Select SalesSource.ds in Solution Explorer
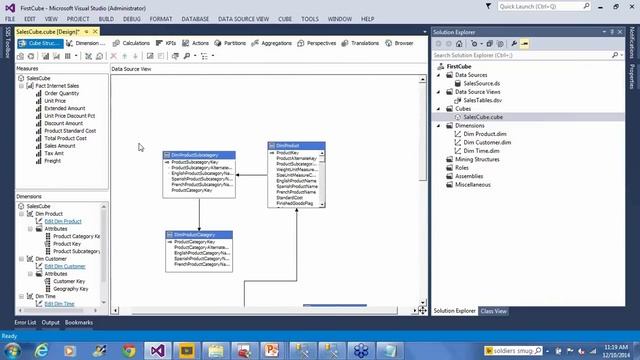 (x=481, y=83)
